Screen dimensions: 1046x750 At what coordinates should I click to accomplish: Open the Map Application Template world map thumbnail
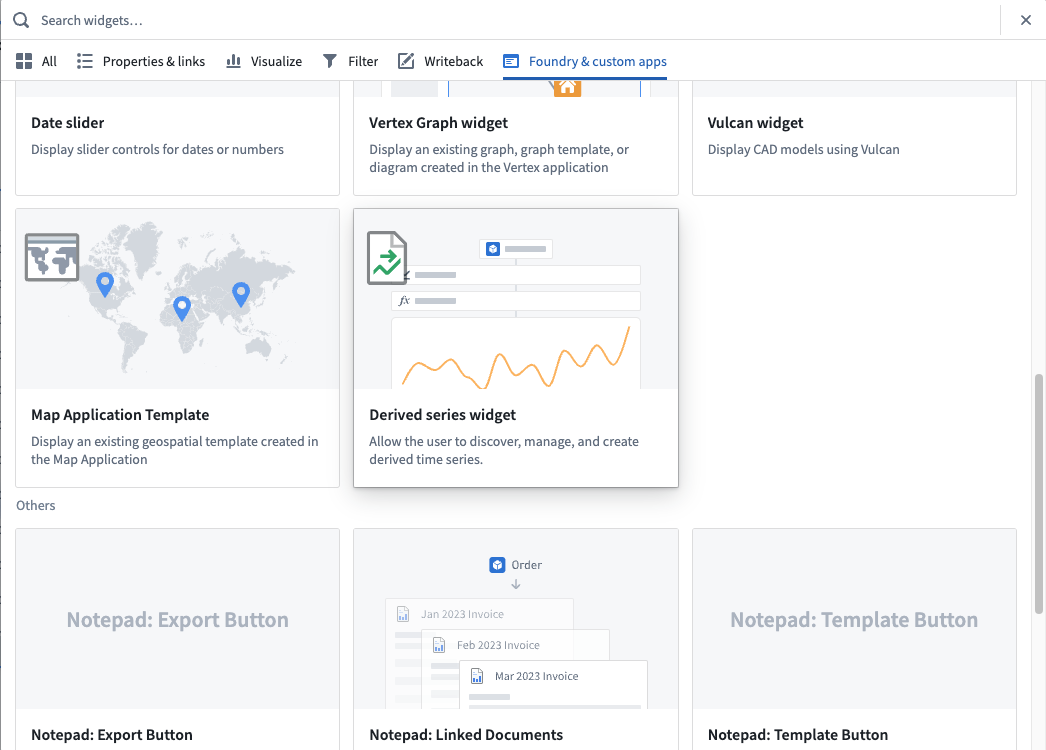point(177,299)
